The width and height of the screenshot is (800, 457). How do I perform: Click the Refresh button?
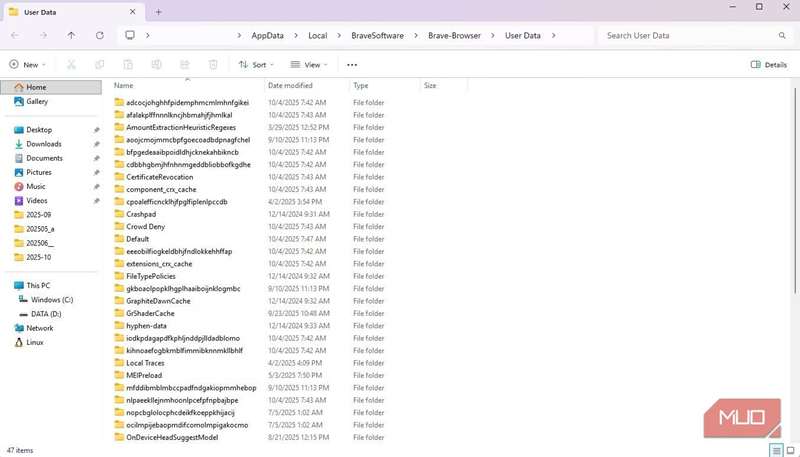coord(99,35)
